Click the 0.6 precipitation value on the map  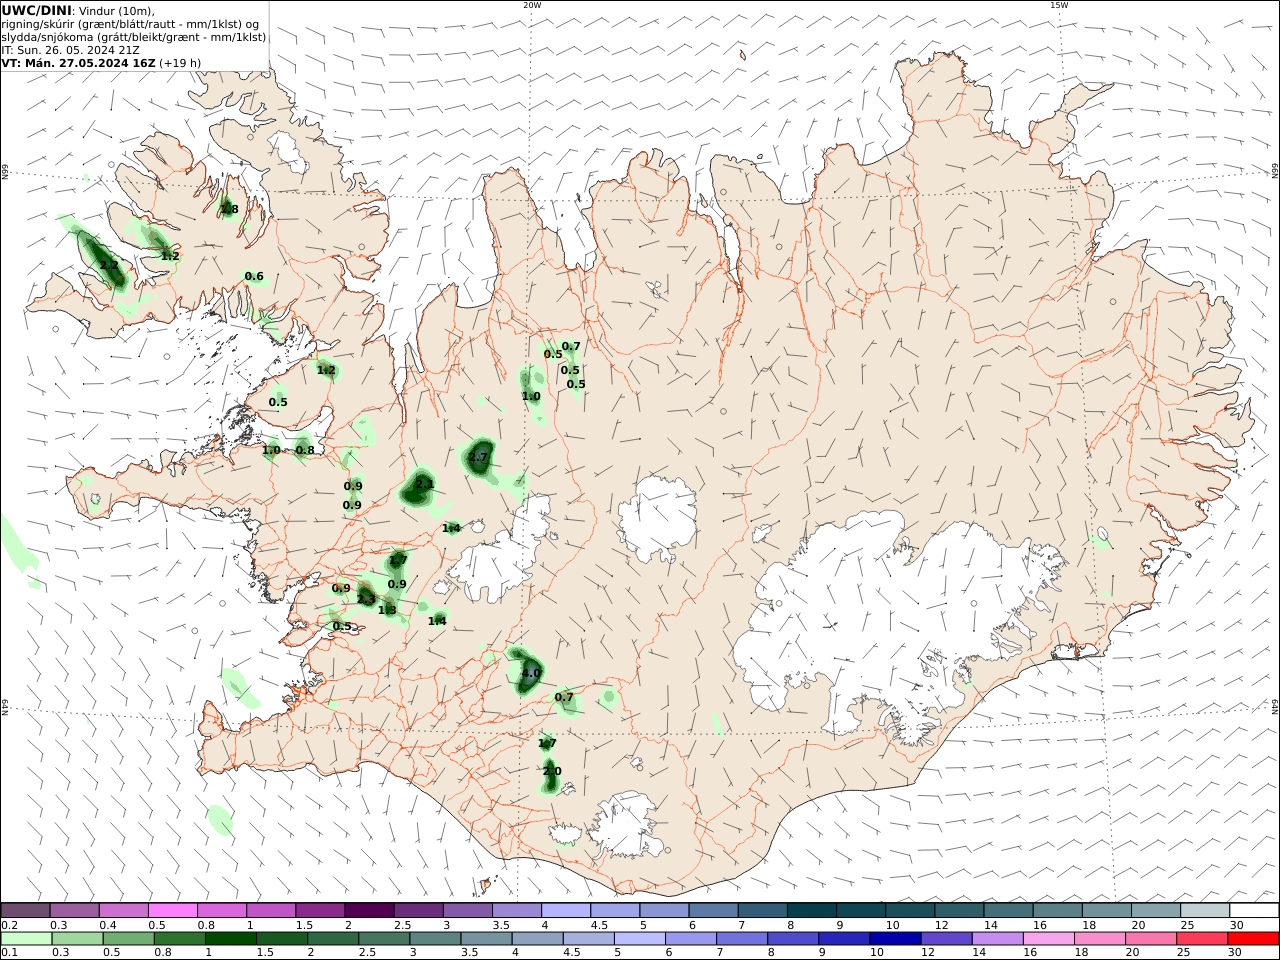coord(254,277)
